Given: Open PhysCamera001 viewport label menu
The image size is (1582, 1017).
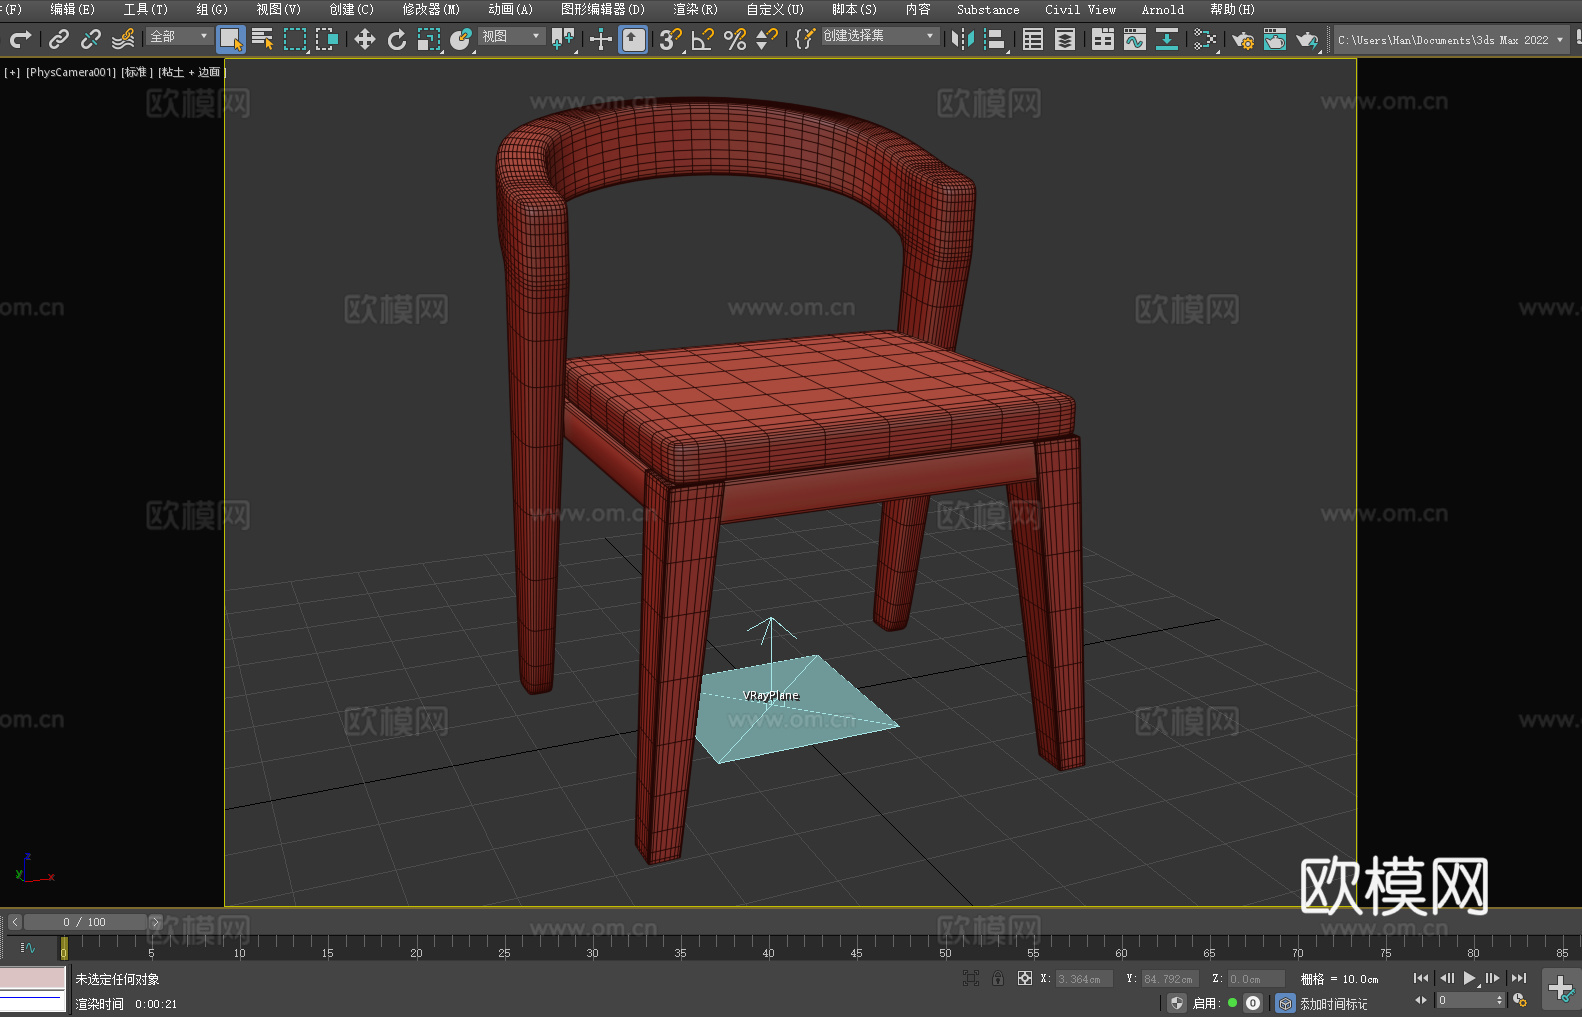Looking at the screenshot, I should (71, 72).
